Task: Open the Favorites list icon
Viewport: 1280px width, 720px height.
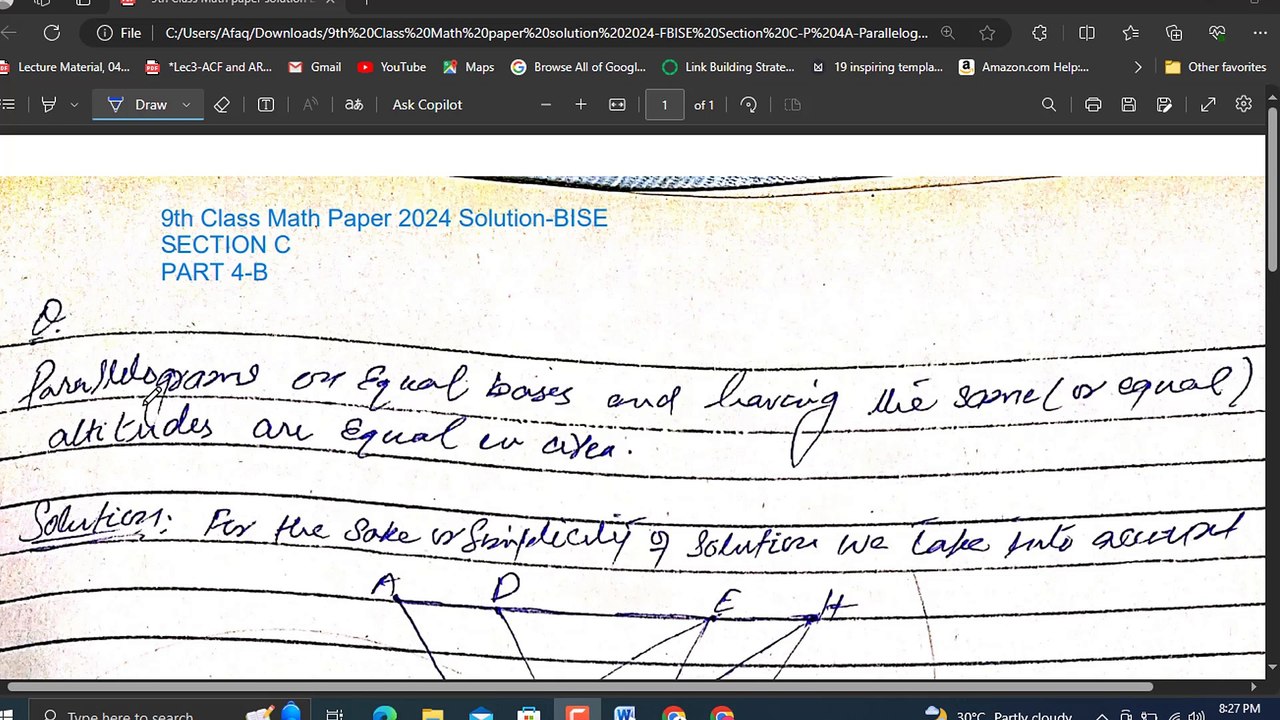Action: [1130, 33]
